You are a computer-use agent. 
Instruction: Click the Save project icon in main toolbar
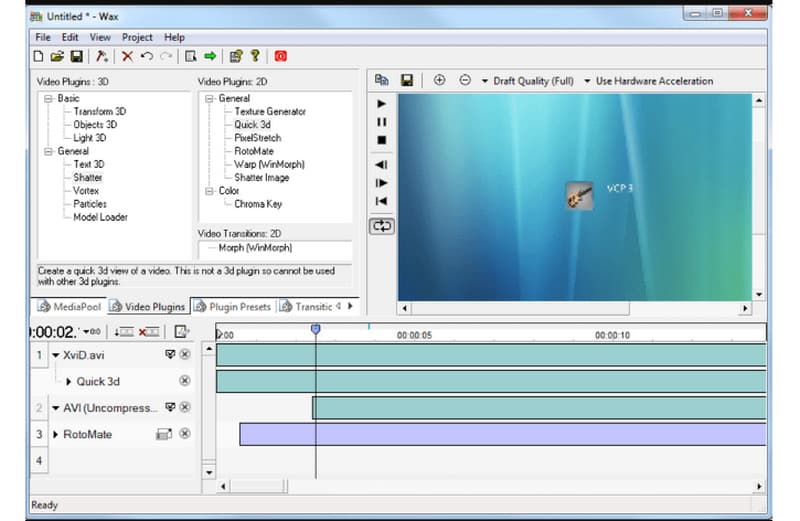(x=76, y=57)
